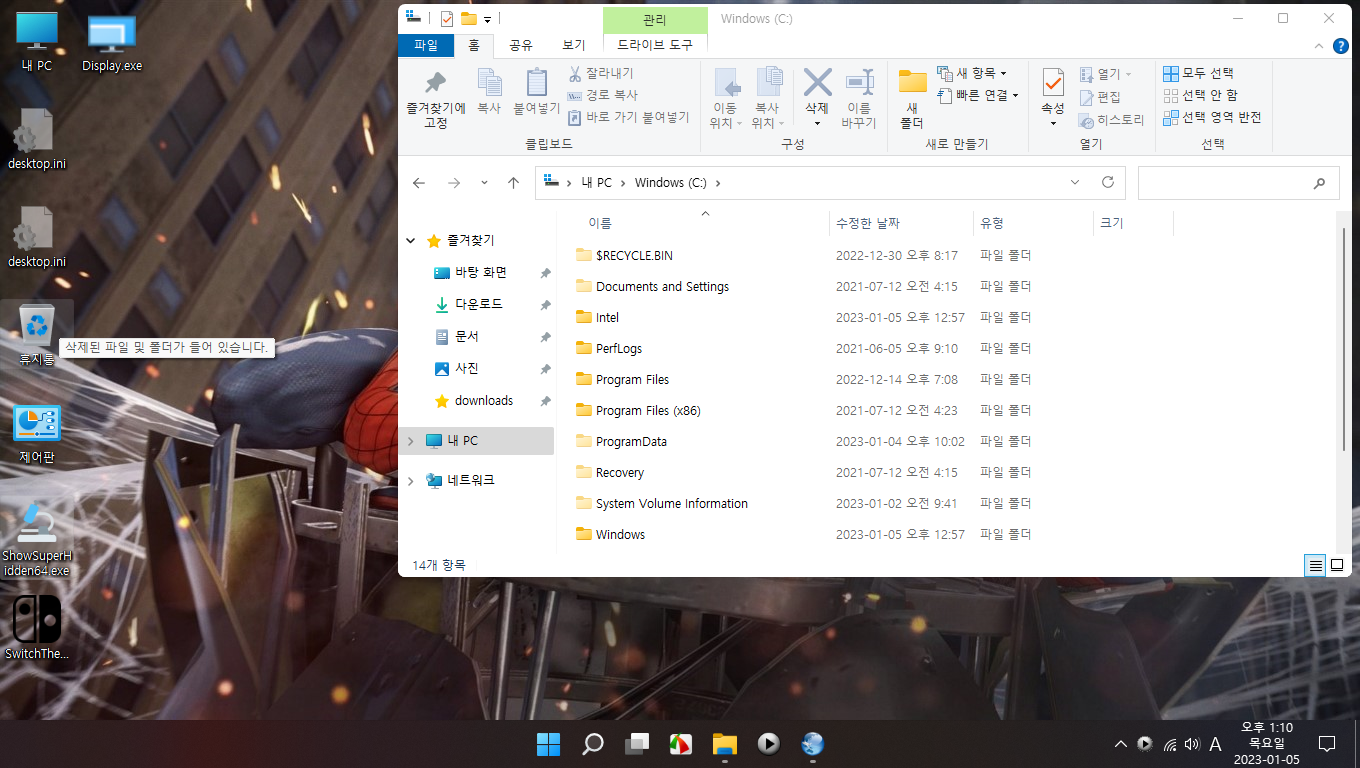1360x768 pixels.
Task: Select the 제어판 desktop icon
Action: (37, 434)
